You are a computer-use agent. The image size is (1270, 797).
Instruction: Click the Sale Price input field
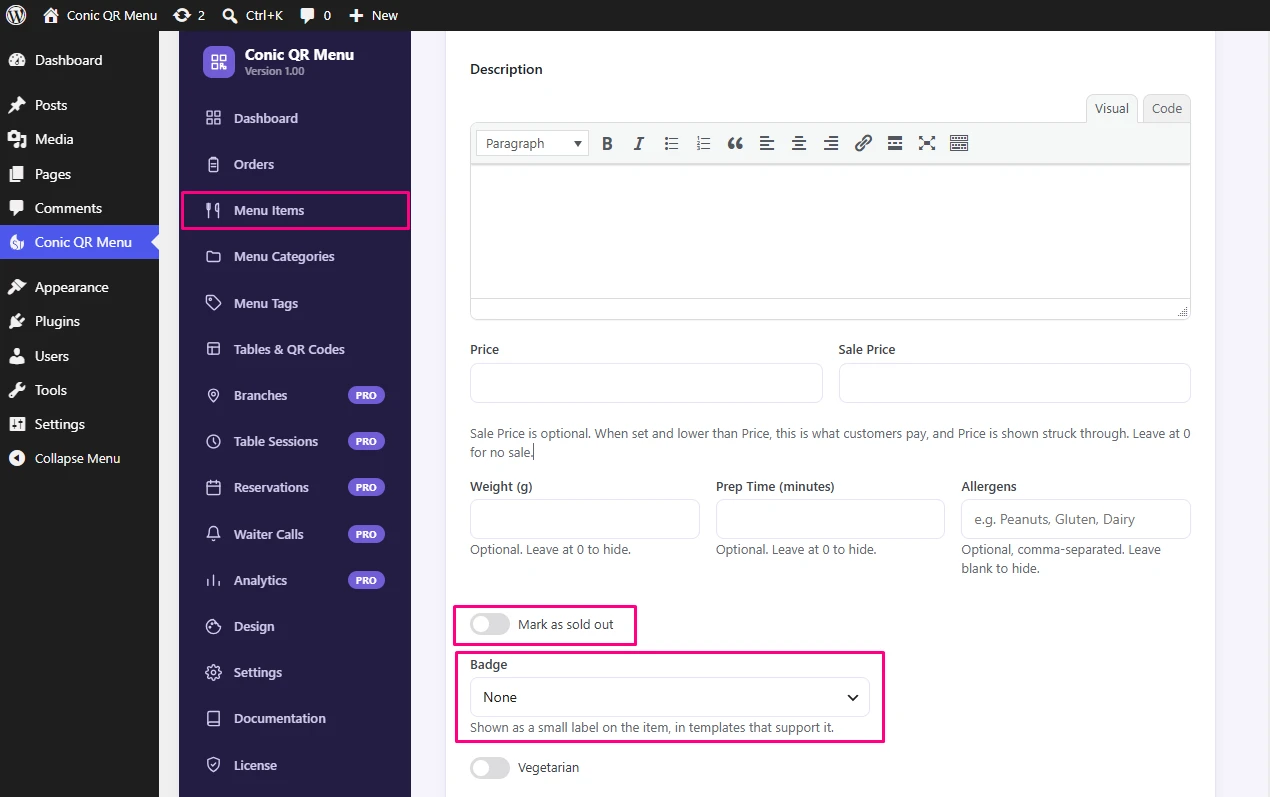pos(1014,383)
